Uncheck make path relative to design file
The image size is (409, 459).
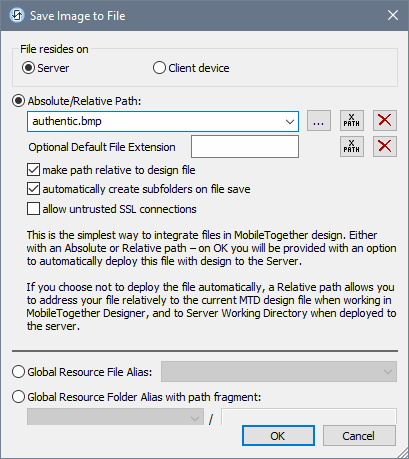(x=33, y=170)
